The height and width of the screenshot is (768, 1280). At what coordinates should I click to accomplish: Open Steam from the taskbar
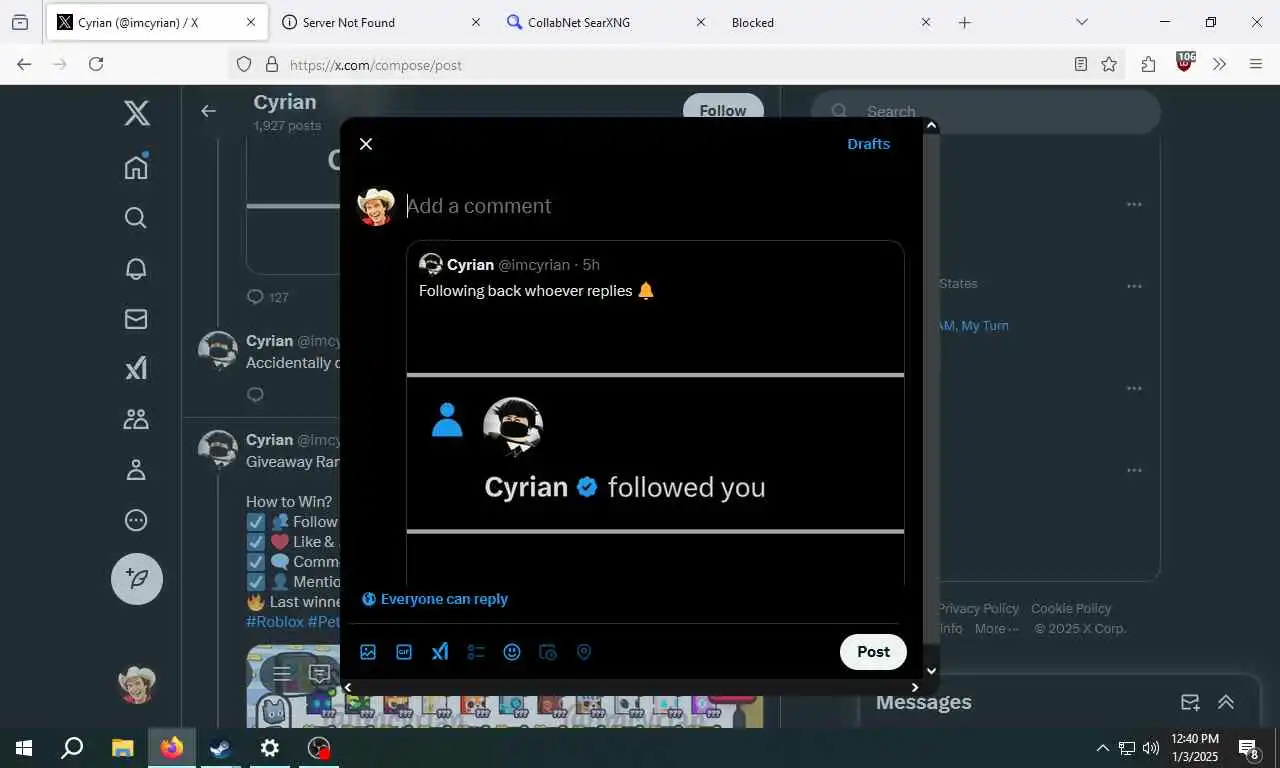[x=220, y=748]
